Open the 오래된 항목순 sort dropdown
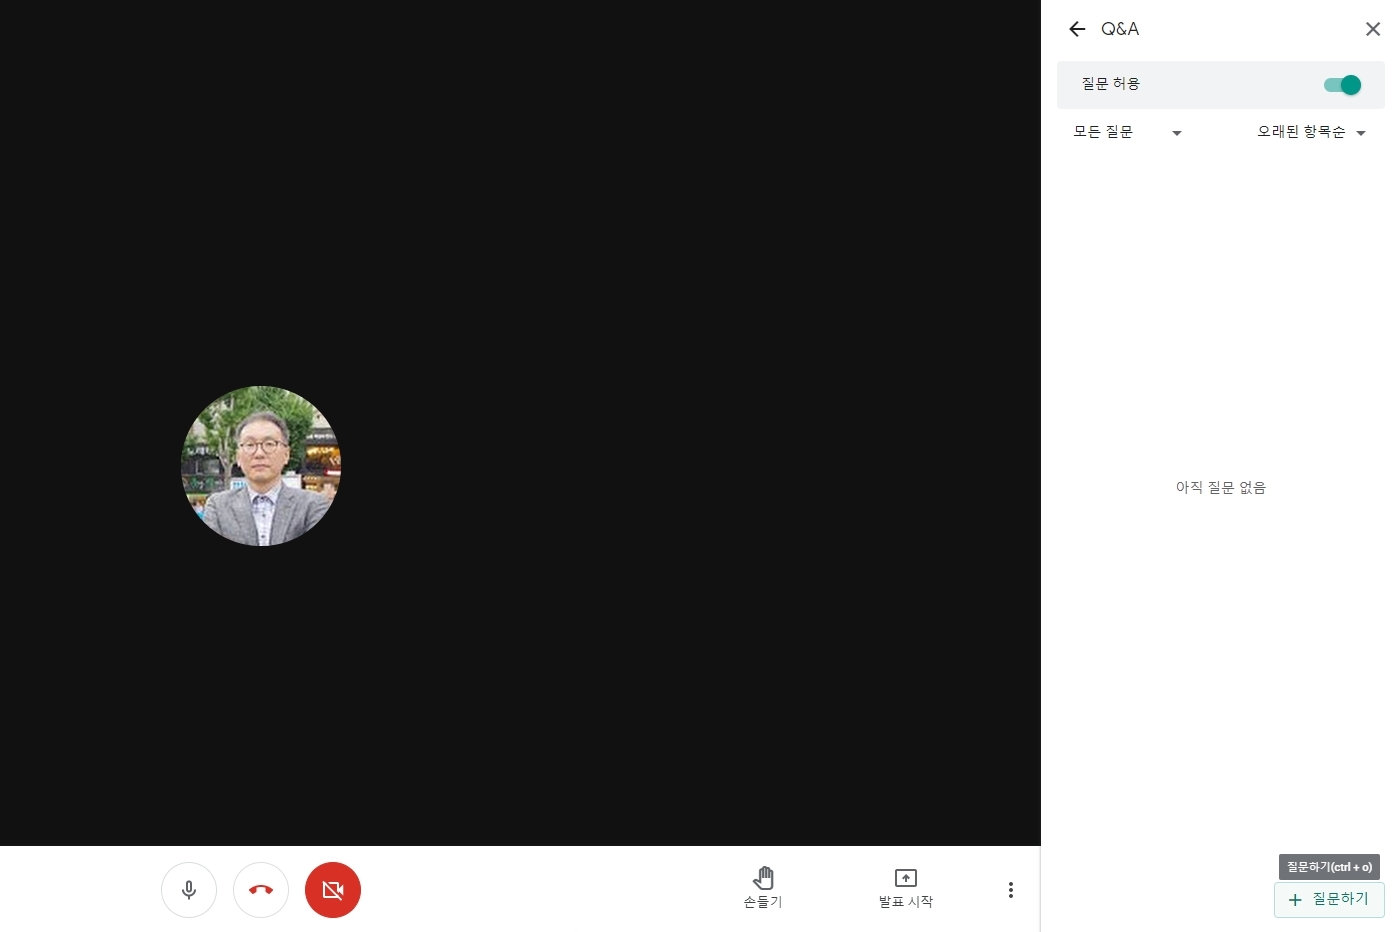1400x932 pixels. point(1311,132)
